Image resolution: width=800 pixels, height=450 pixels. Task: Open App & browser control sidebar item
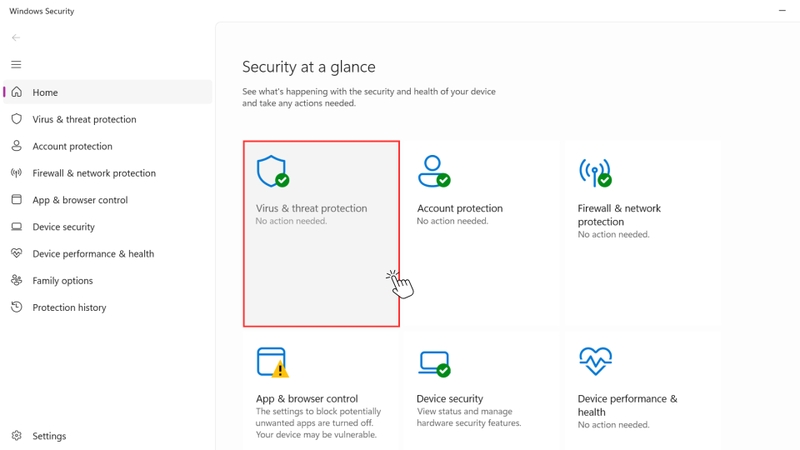click(x=108, y=199)
